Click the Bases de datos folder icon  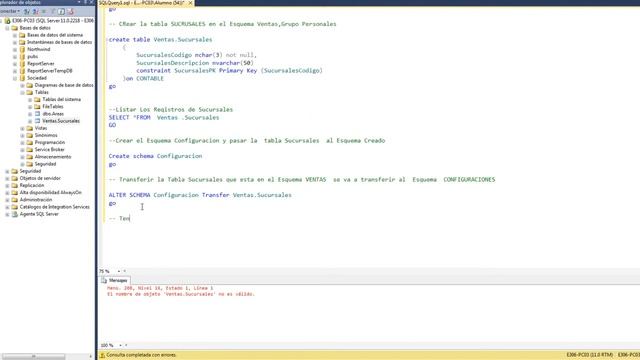15,28
